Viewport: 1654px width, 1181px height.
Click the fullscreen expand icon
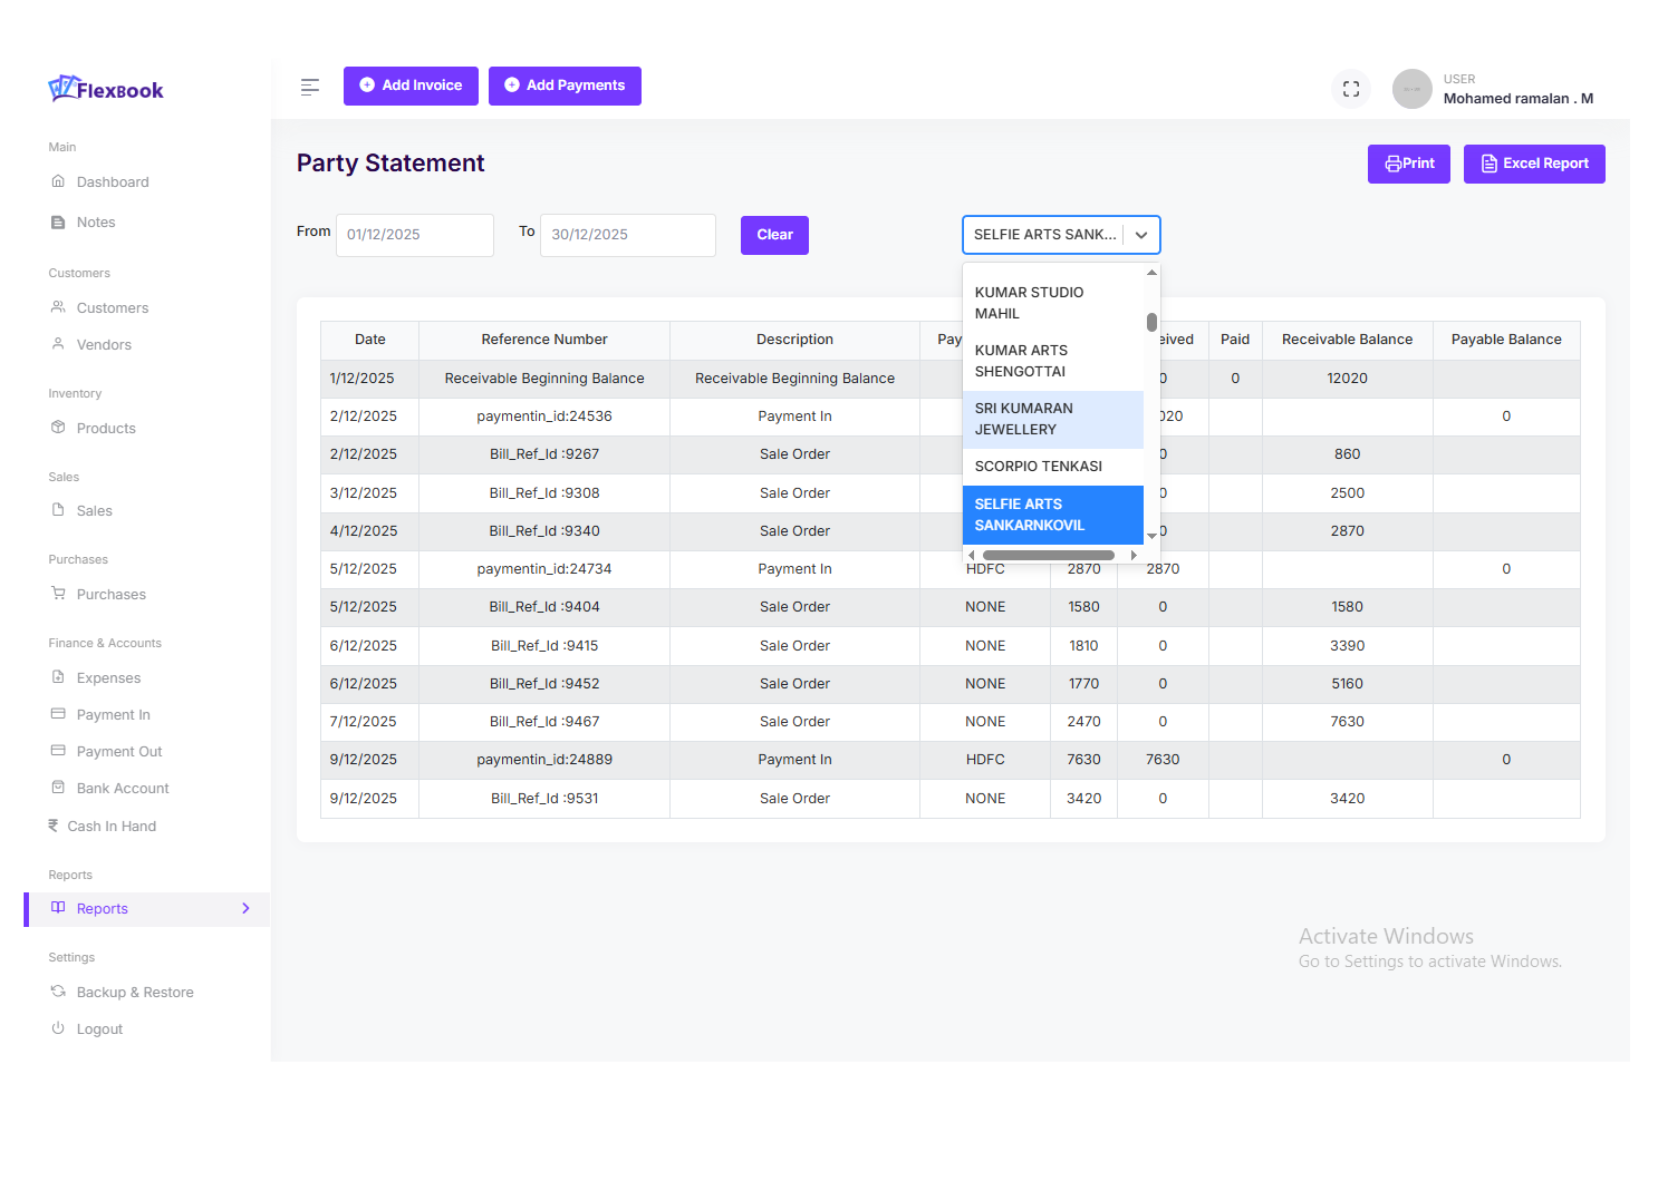pyautogui.click(x=1350, y=89)
